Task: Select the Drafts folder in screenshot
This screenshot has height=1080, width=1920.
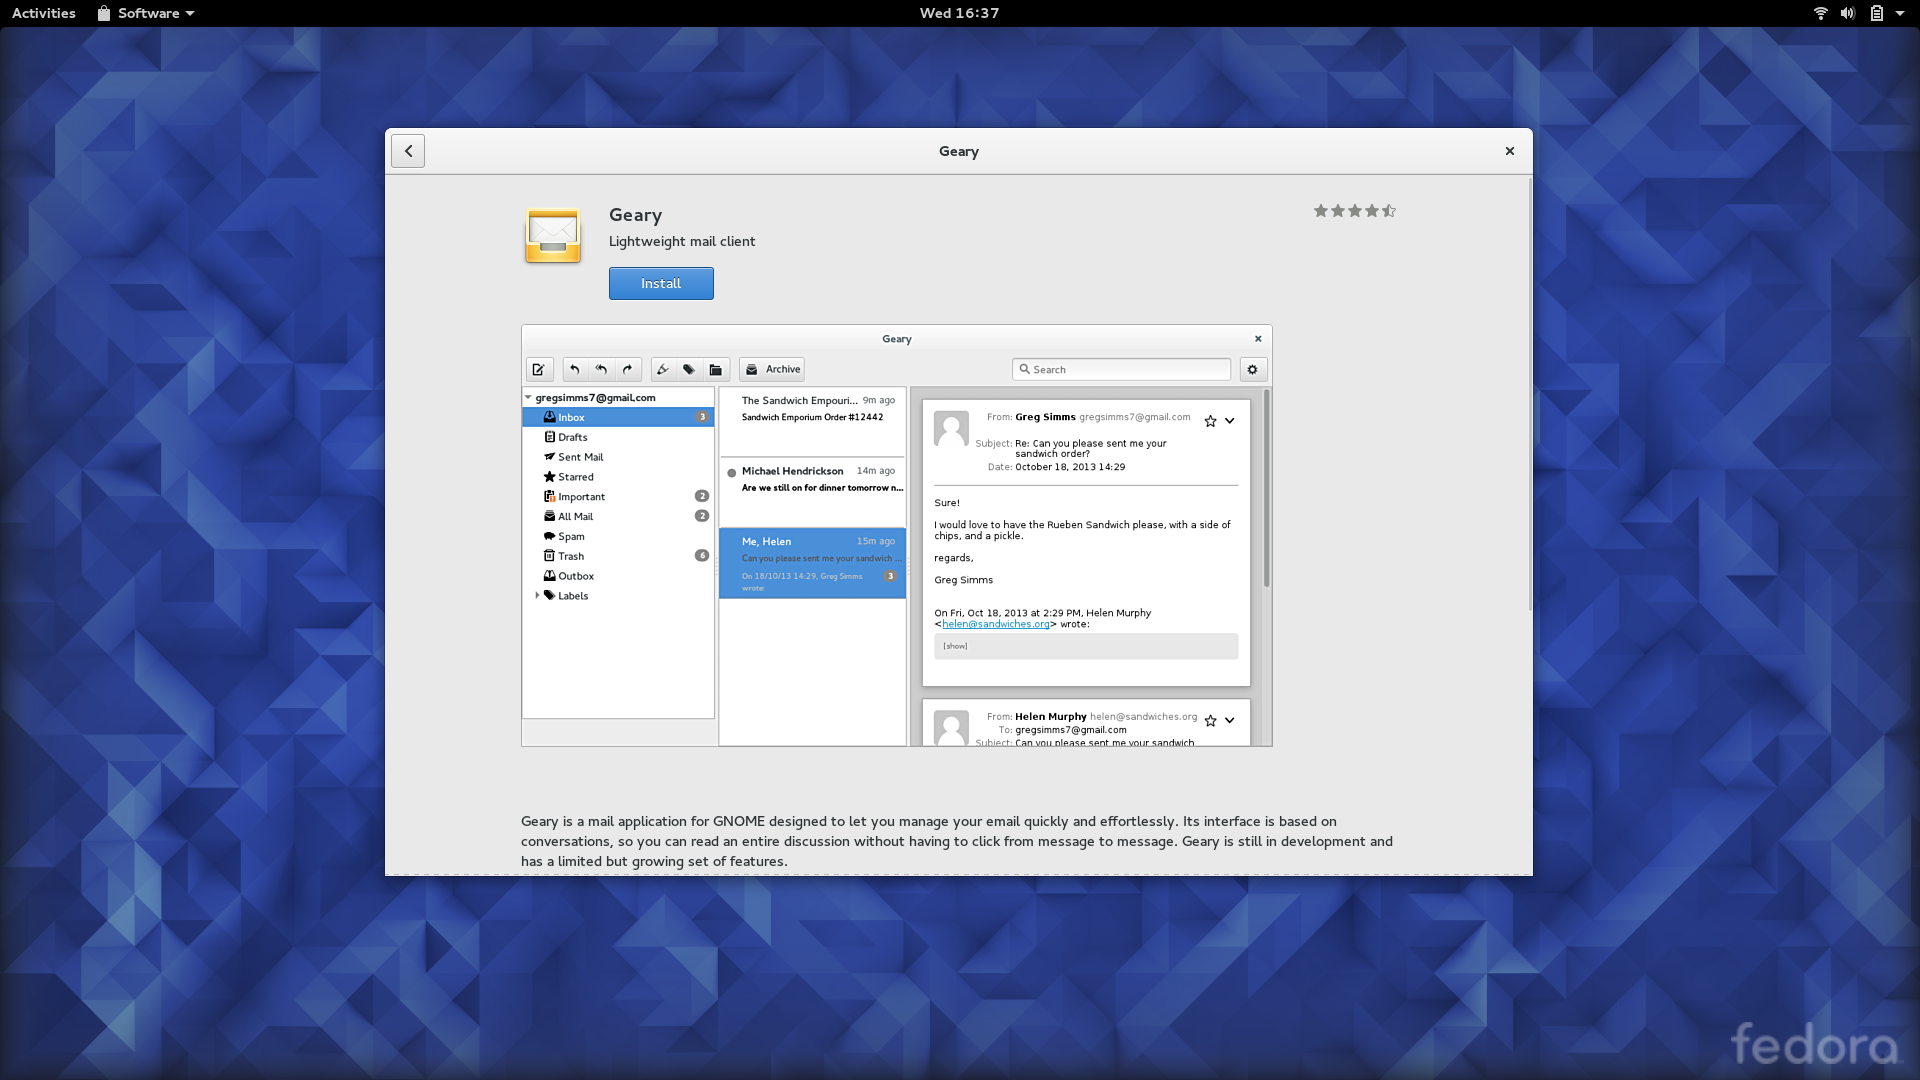Action: [x=618, y=437]
